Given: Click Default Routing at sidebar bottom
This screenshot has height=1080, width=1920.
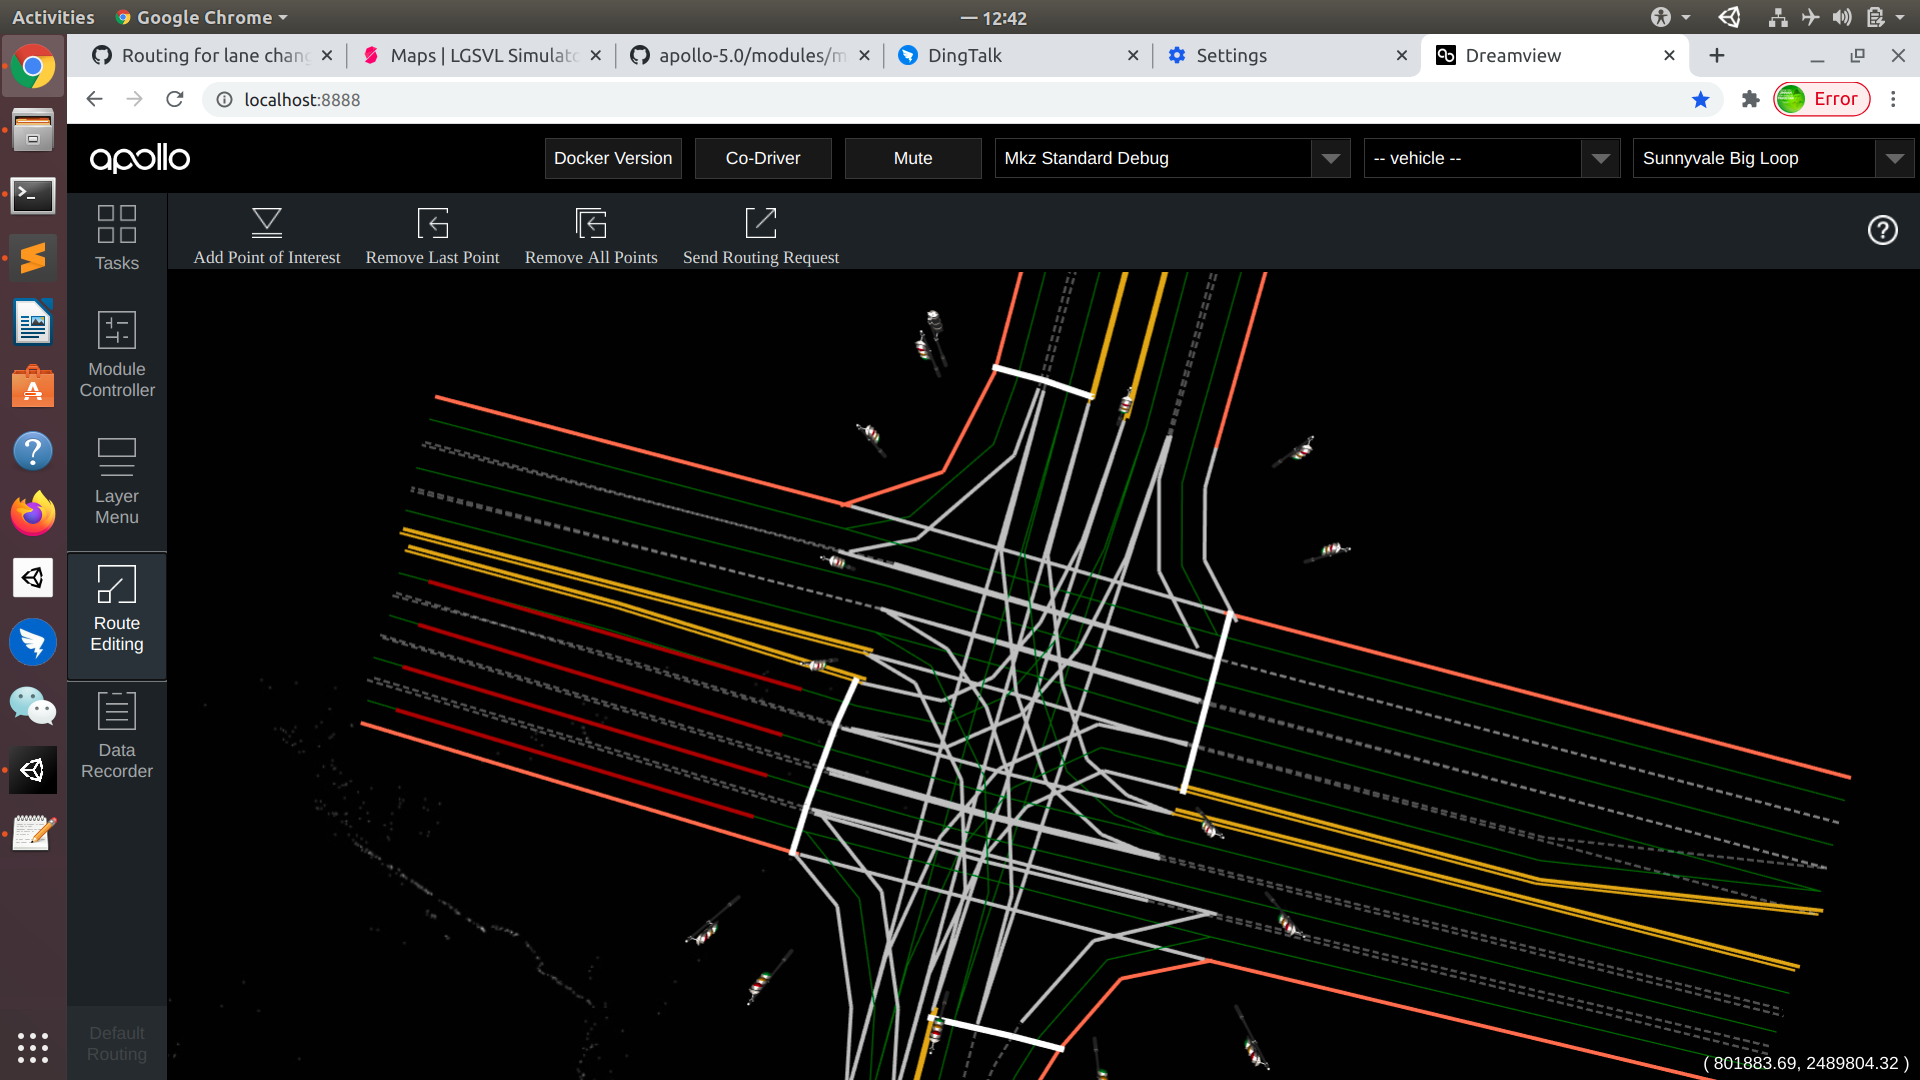Looking at the screenshot, I should pyautogui.click(x=117, y=1043).
